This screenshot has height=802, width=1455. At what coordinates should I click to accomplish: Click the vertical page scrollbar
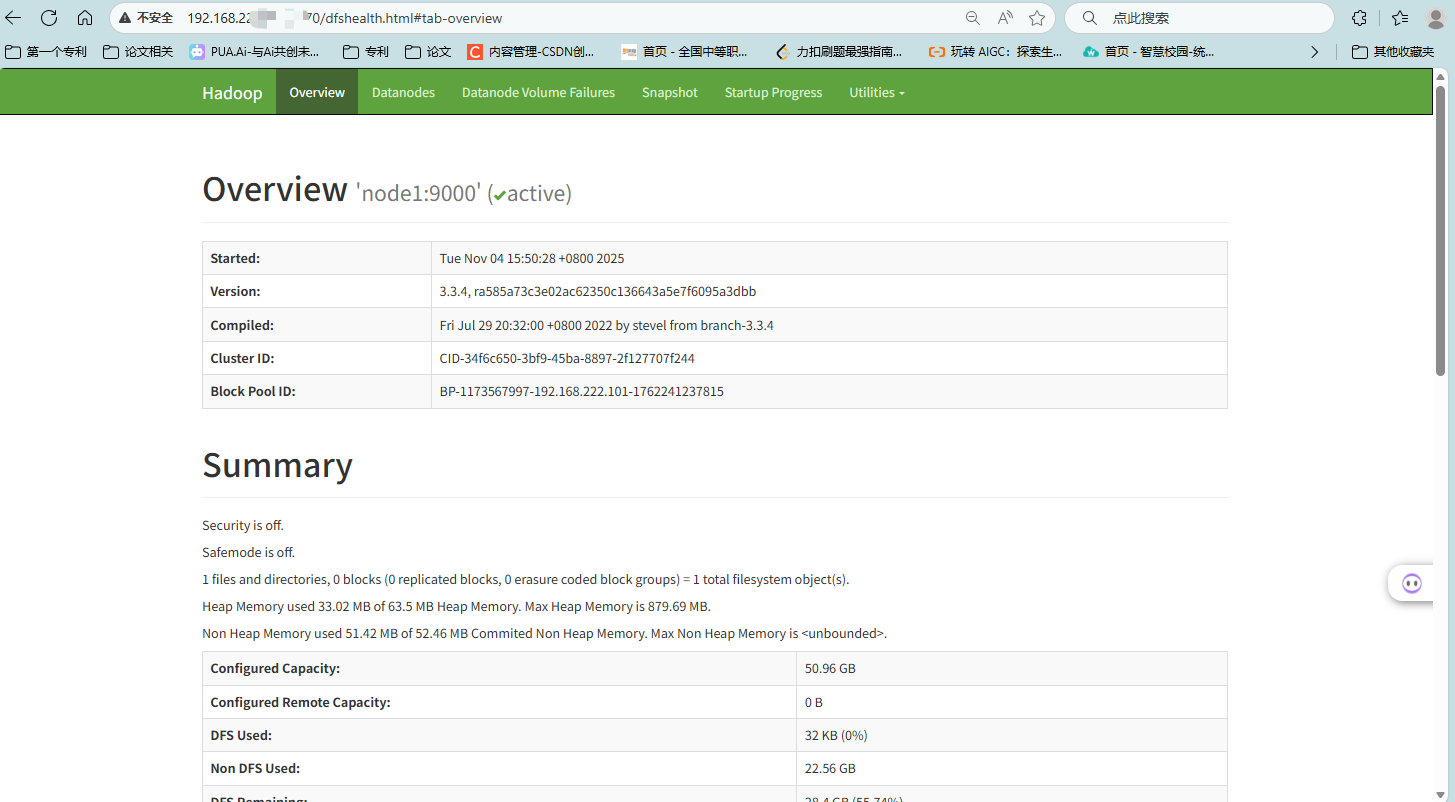[x=1441, y=230]
